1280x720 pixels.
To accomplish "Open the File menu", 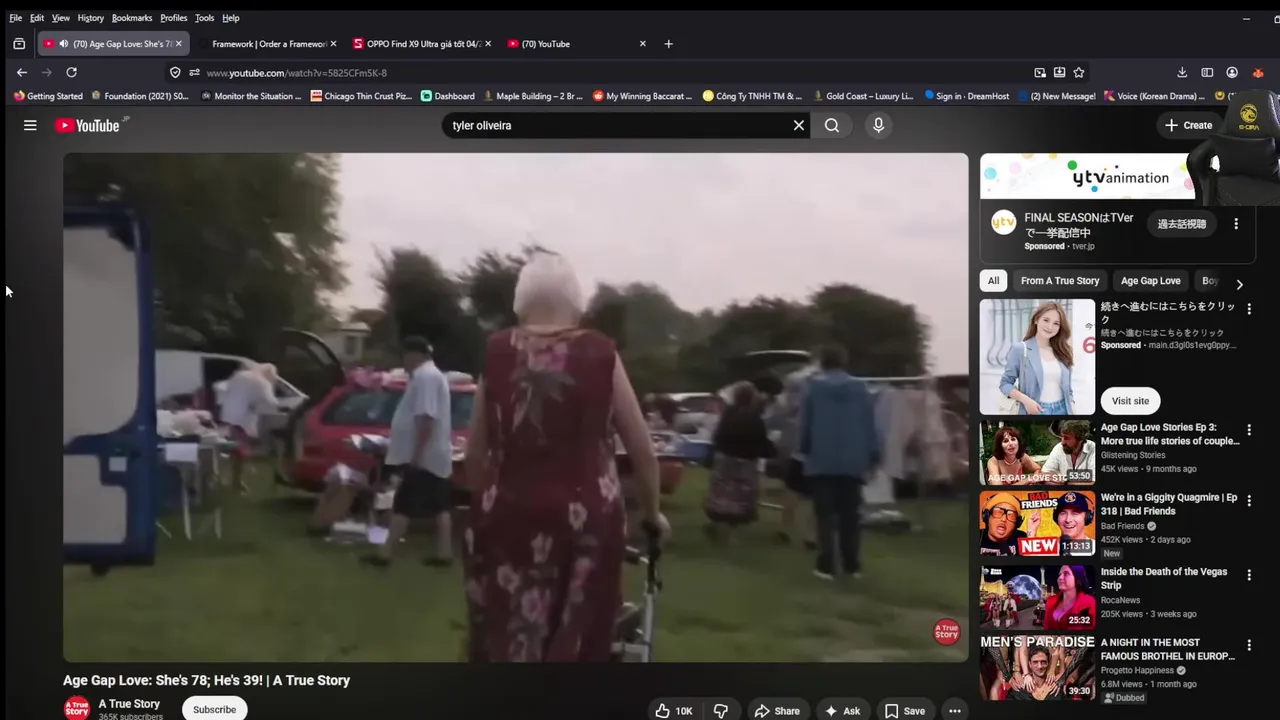I will (16, 18).
